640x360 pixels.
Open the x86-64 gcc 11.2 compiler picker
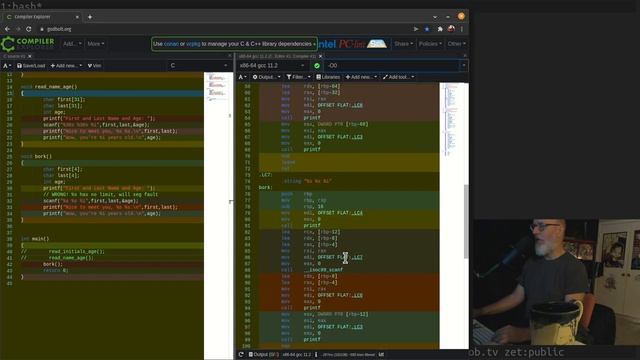tap(272, 65)
